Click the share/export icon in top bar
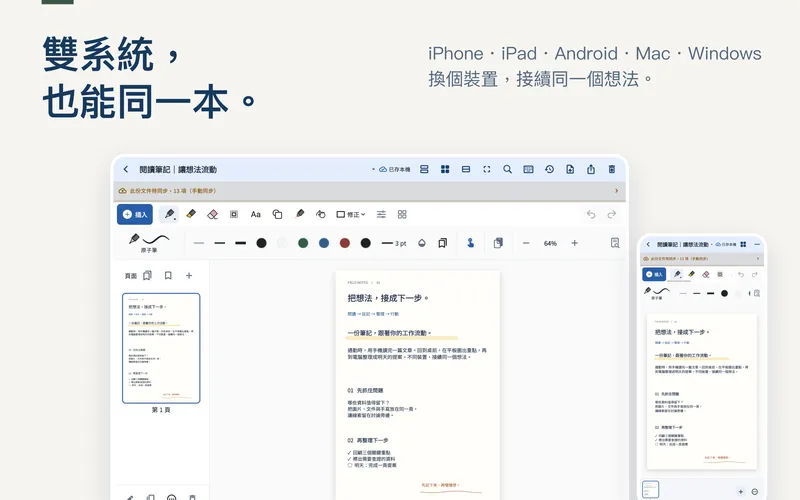This screenshot has height=500, width=800. click(x=591, y=169)
